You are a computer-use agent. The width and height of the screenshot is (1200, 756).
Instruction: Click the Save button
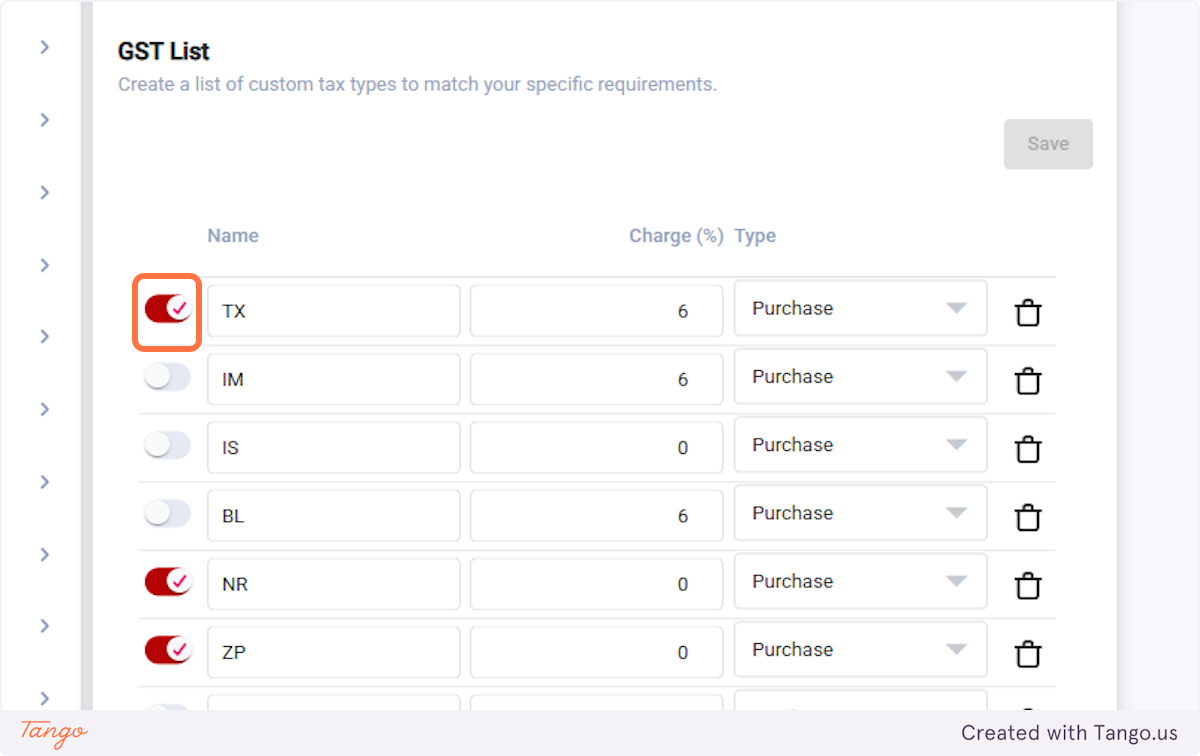click(1048, 144)
